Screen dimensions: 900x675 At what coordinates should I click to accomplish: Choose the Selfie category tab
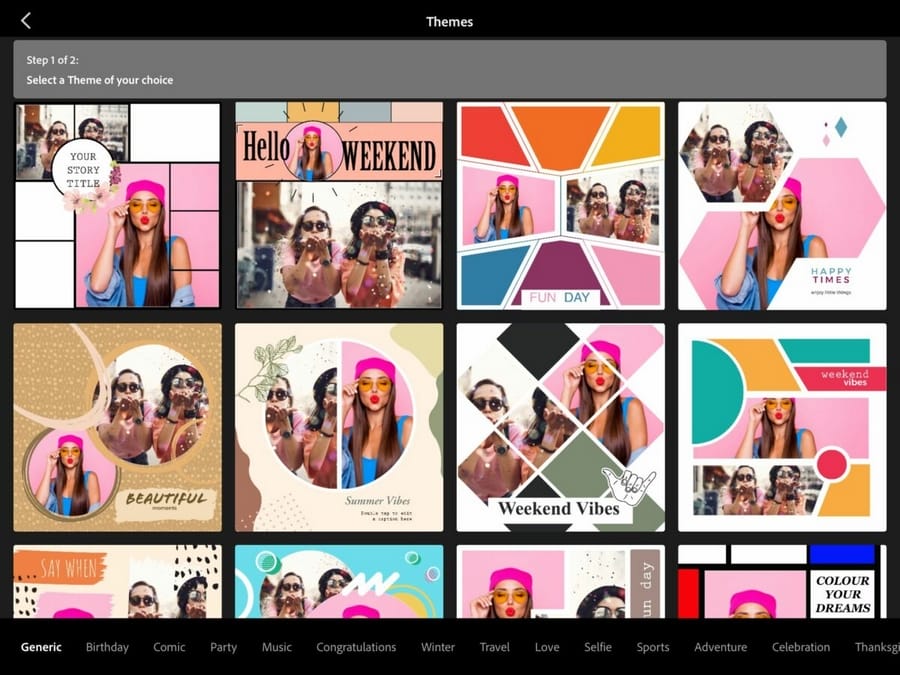[598, 647]
